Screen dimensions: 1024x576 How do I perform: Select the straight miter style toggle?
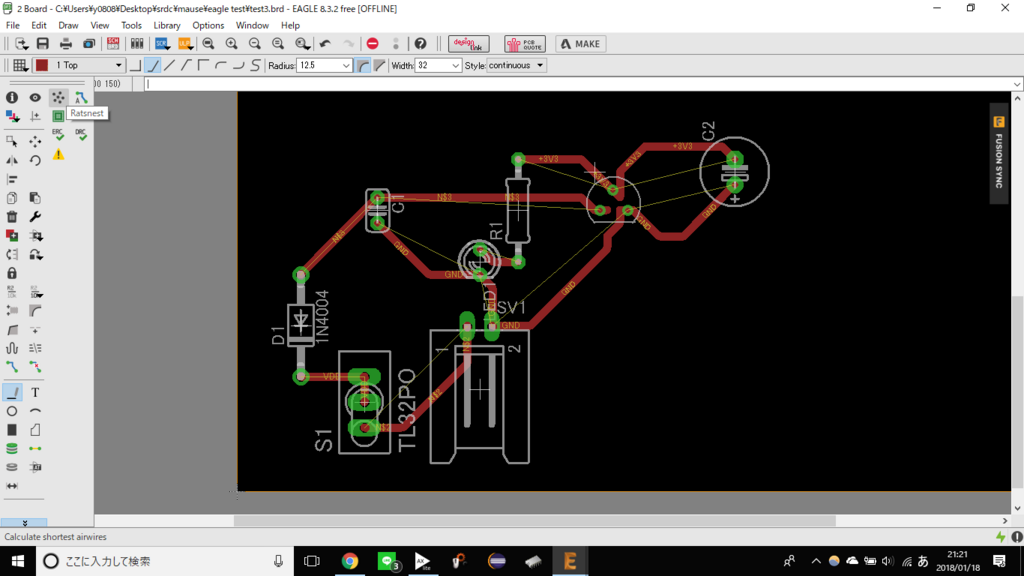pyautogui.click(x=379, y=65)
